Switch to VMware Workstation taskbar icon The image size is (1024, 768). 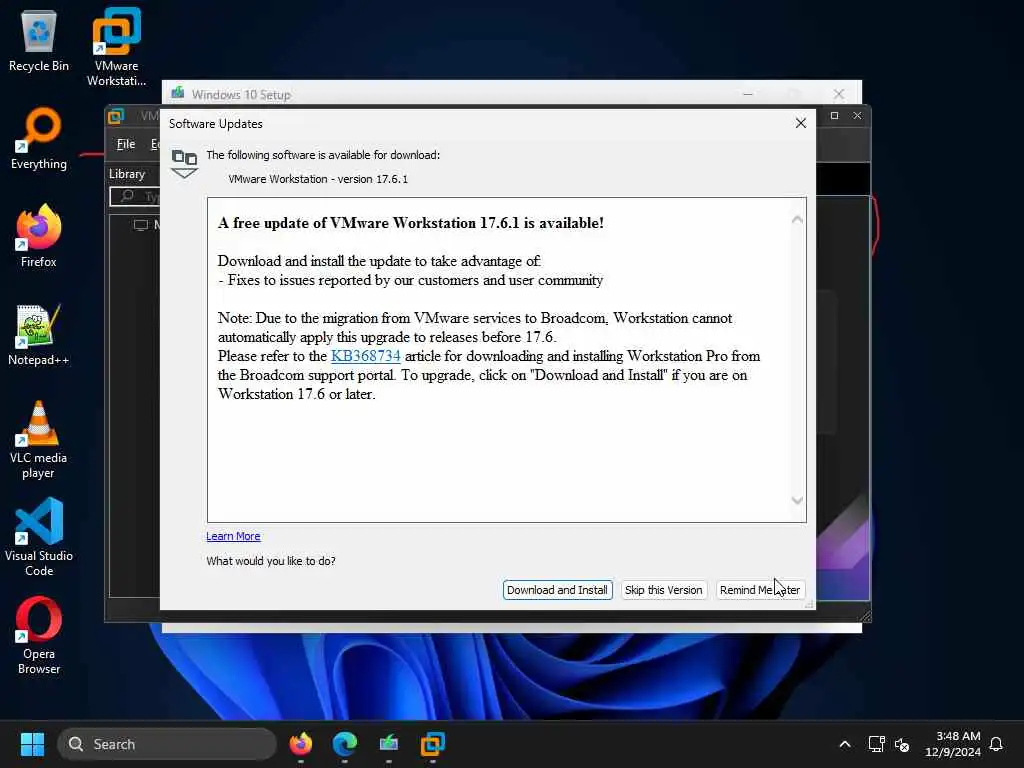pos(432,744)
